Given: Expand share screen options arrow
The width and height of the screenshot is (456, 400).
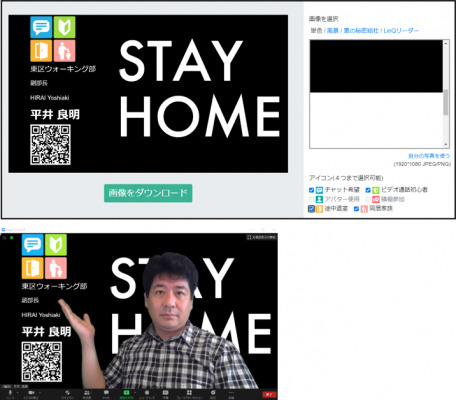Looking at the screenshot, I should pos(135,392).
